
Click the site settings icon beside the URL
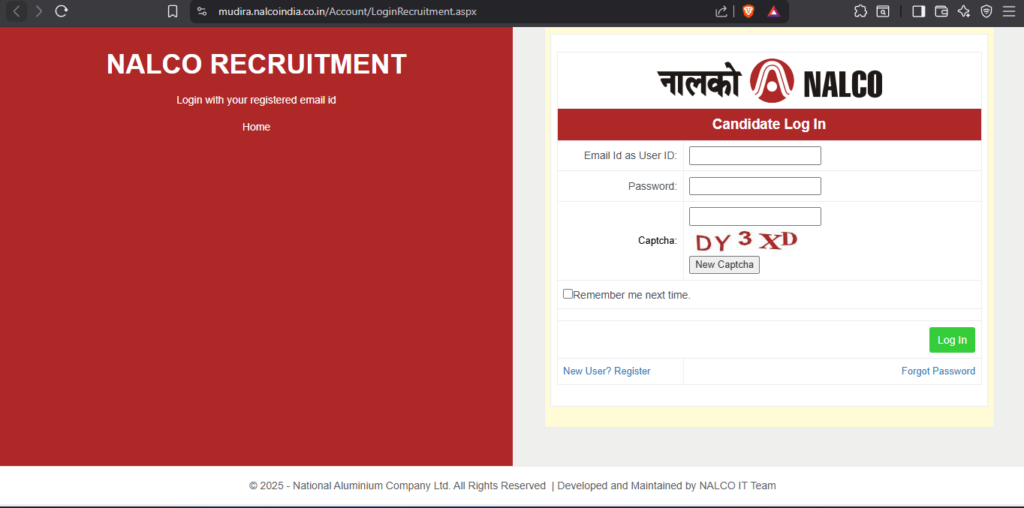click(x=202, y=11)
